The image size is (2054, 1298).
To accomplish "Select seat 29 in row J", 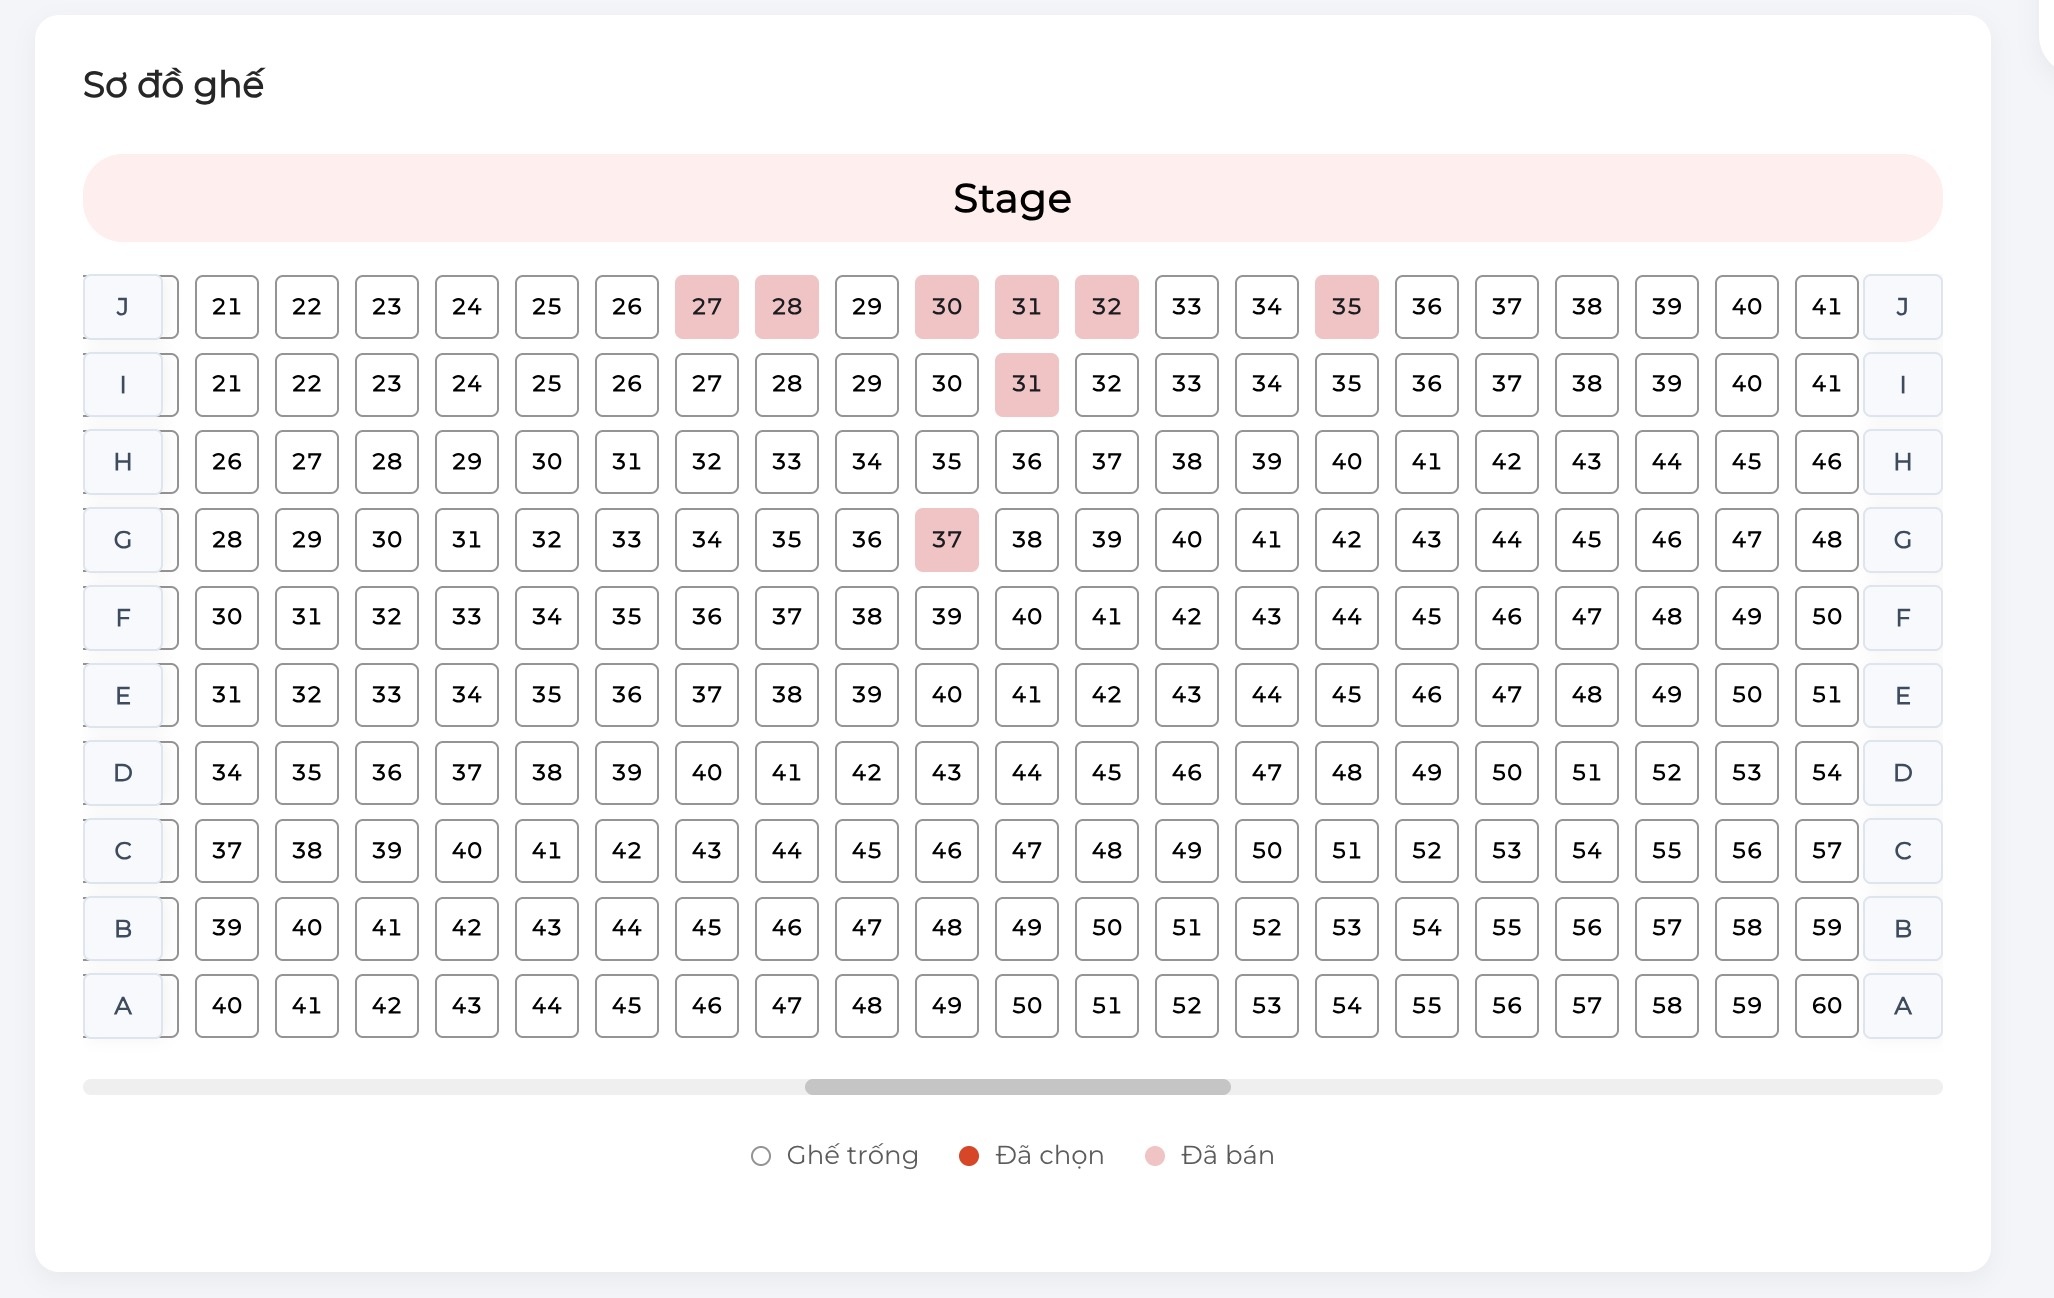I will click(866, 307).
